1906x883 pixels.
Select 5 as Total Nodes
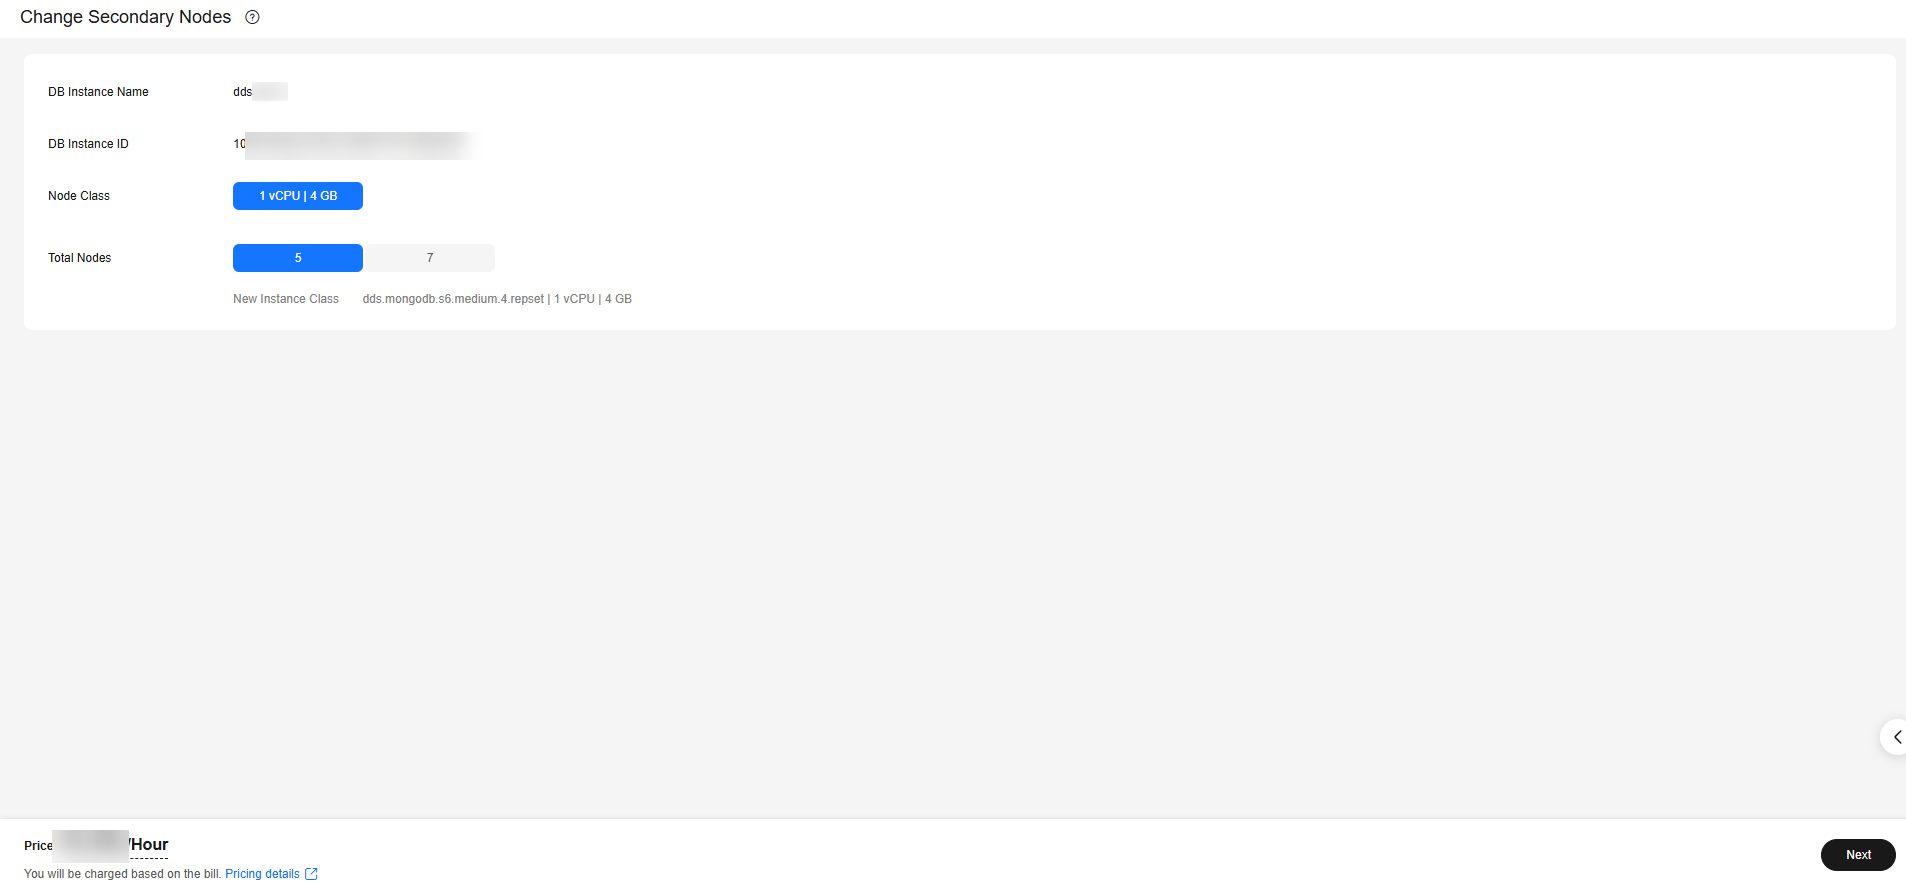(298, 258)
